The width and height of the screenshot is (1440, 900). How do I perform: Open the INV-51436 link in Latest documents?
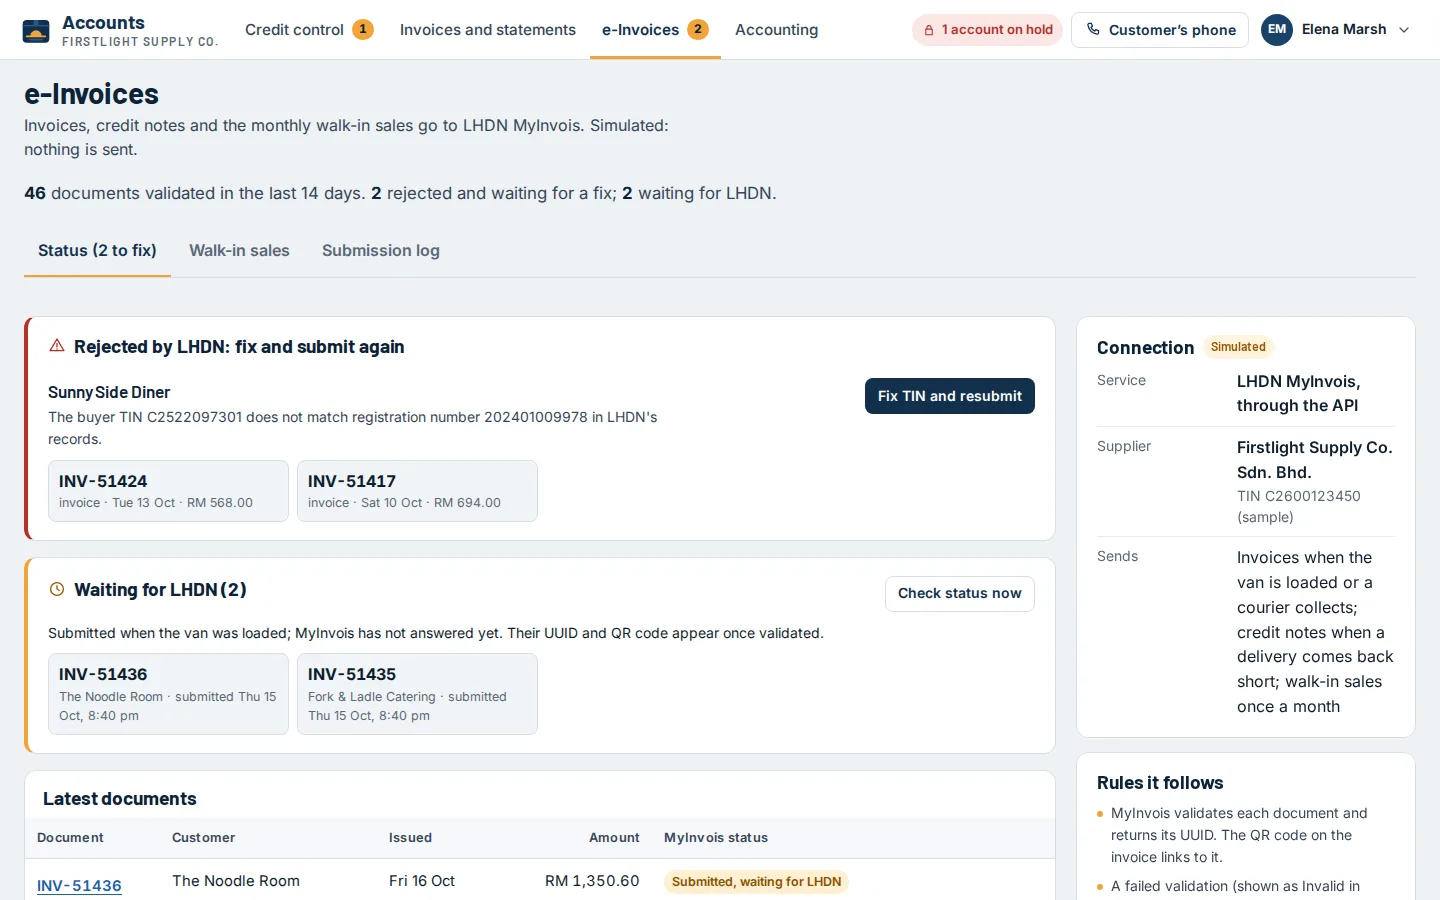tap(79, 885)
